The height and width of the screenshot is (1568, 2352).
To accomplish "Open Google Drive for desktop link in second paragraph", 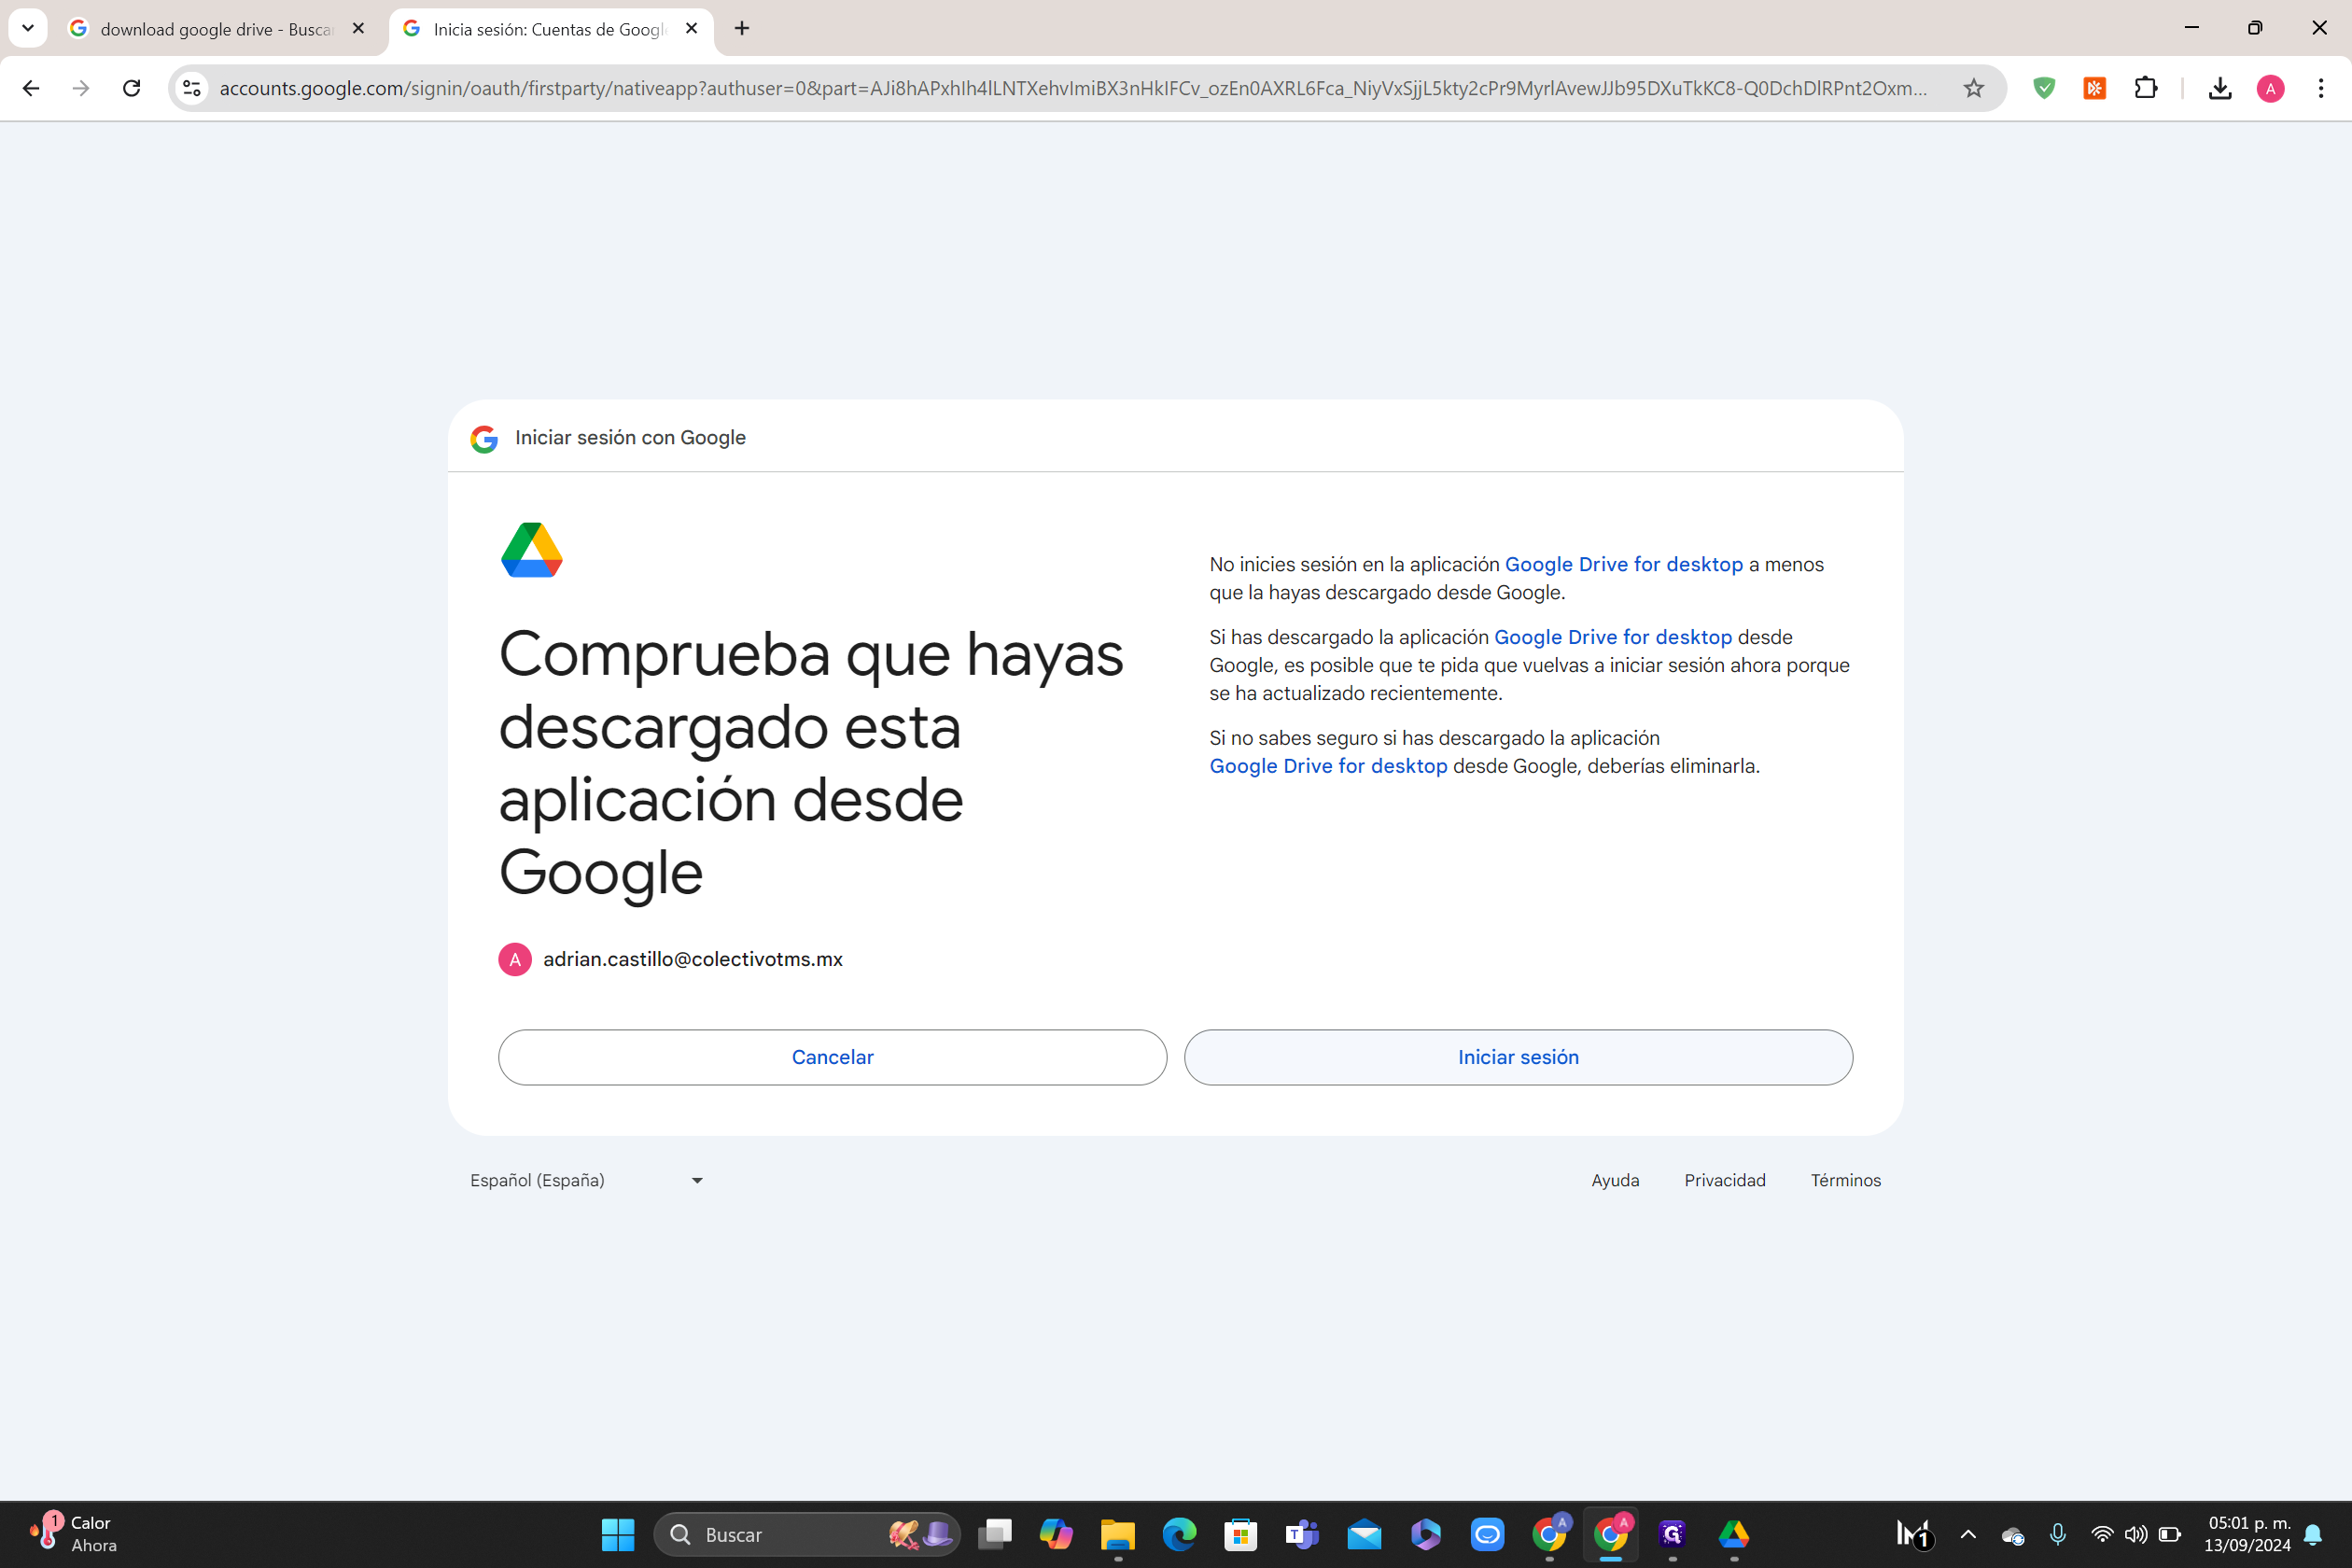I will pyautogui.click(x=1612, y=637).
